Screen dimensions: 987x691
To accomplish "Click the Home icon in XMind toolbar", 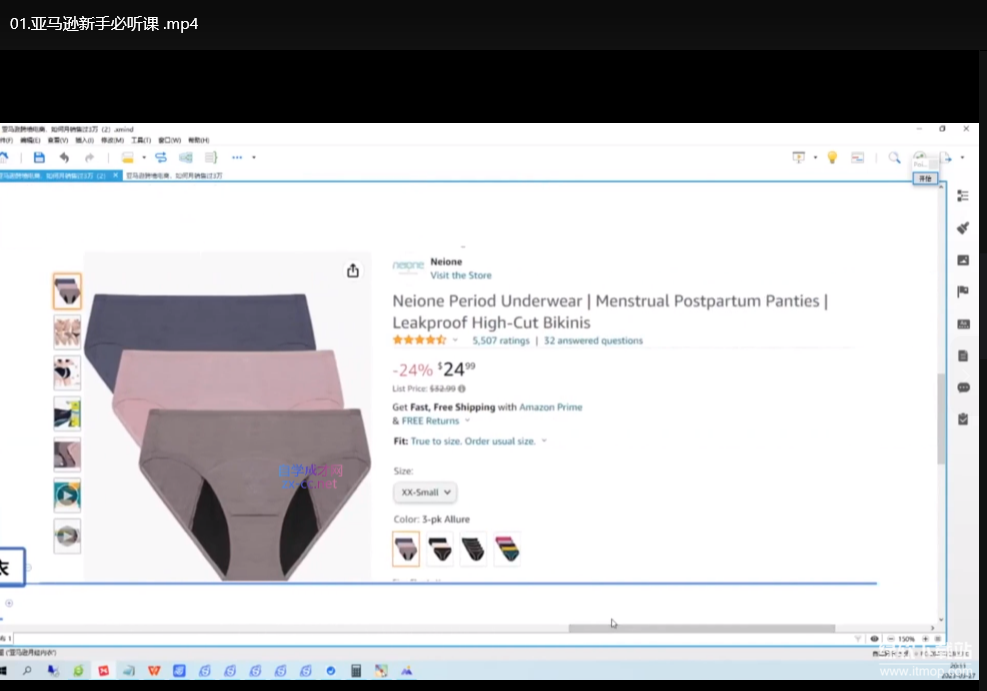I will [x=4, y=157].
